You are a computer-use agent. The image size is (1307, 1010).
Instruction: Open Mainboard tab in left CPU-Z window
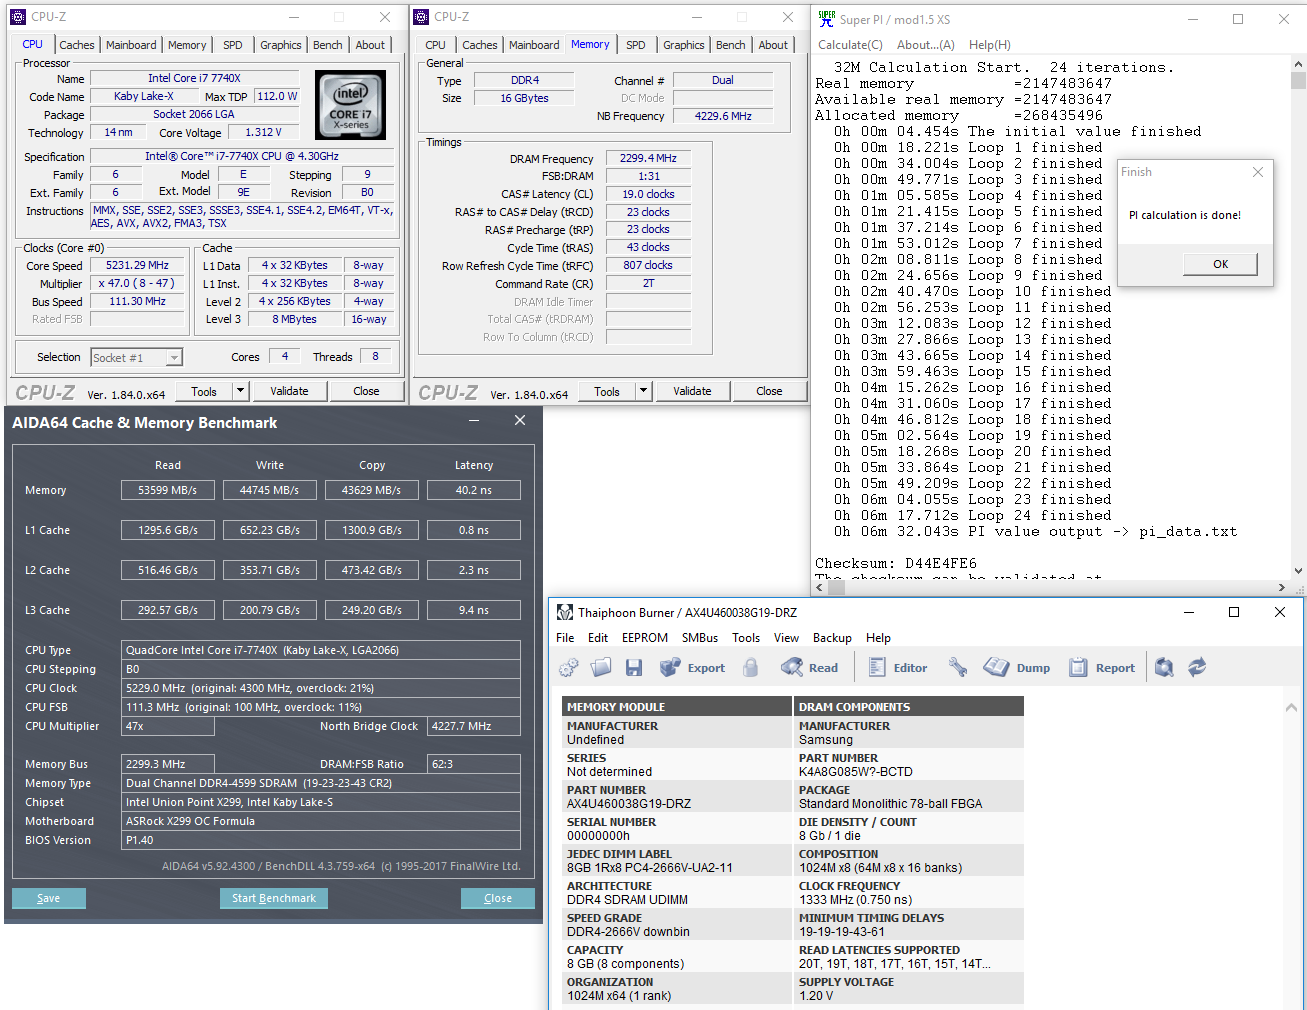[131, 45]
